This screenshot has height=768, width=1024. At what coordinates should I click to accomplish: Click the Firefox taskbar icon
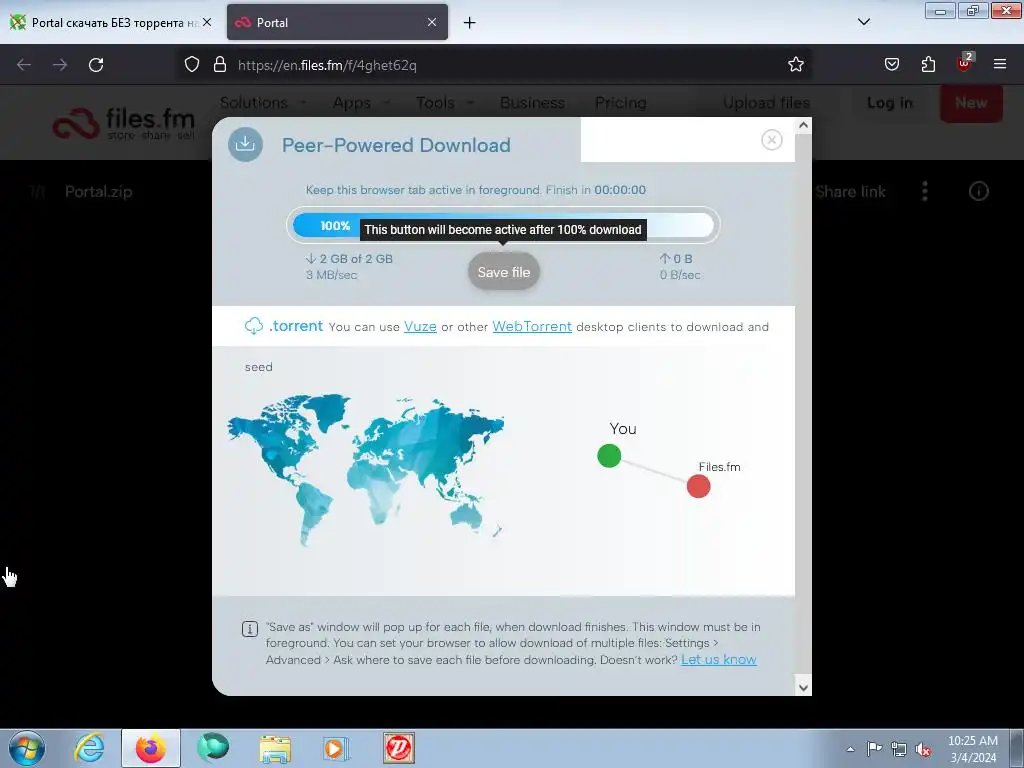tap(151, 748)
